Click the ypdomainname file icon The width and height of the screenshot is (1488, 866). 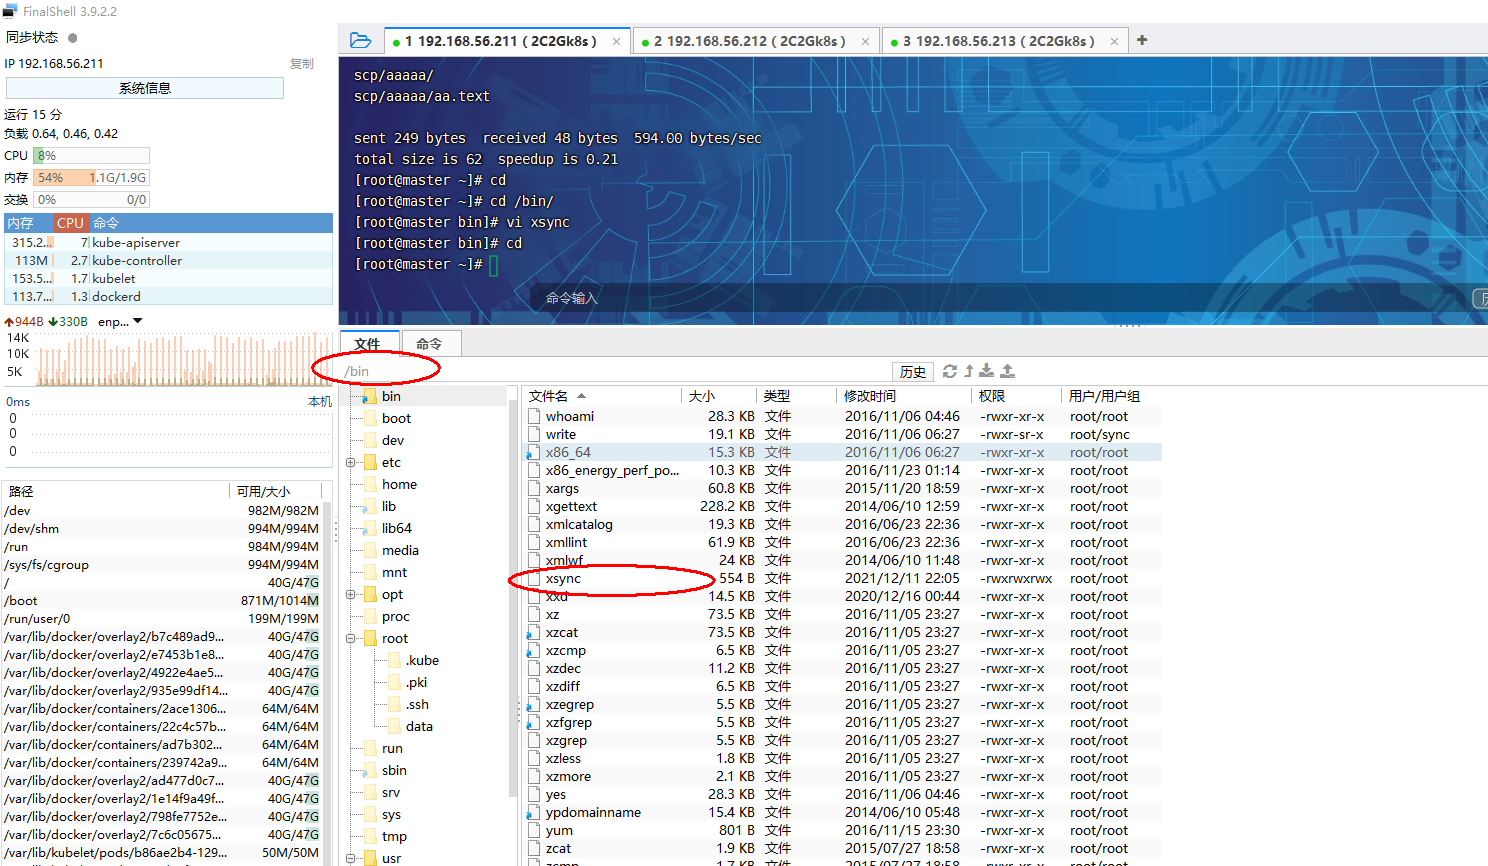(534, 812)
